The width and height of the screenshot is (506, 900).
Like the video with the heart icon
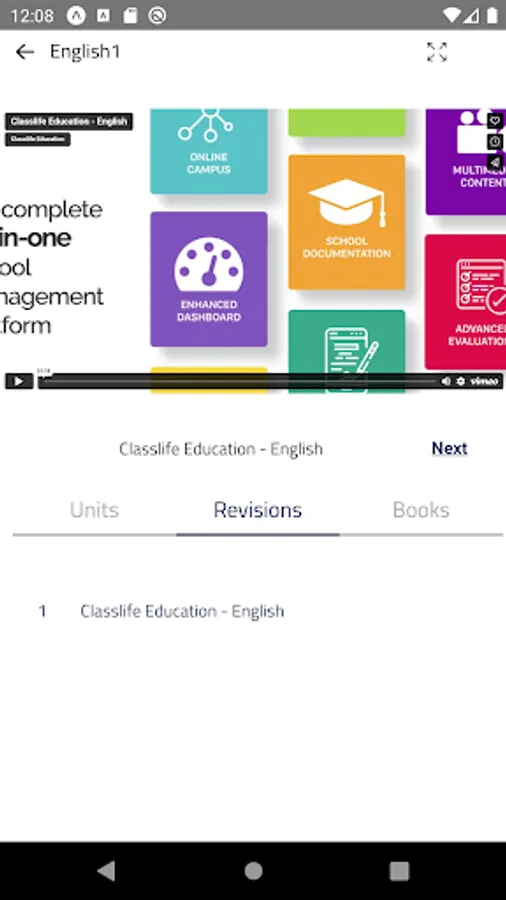(x=495, y=121)
